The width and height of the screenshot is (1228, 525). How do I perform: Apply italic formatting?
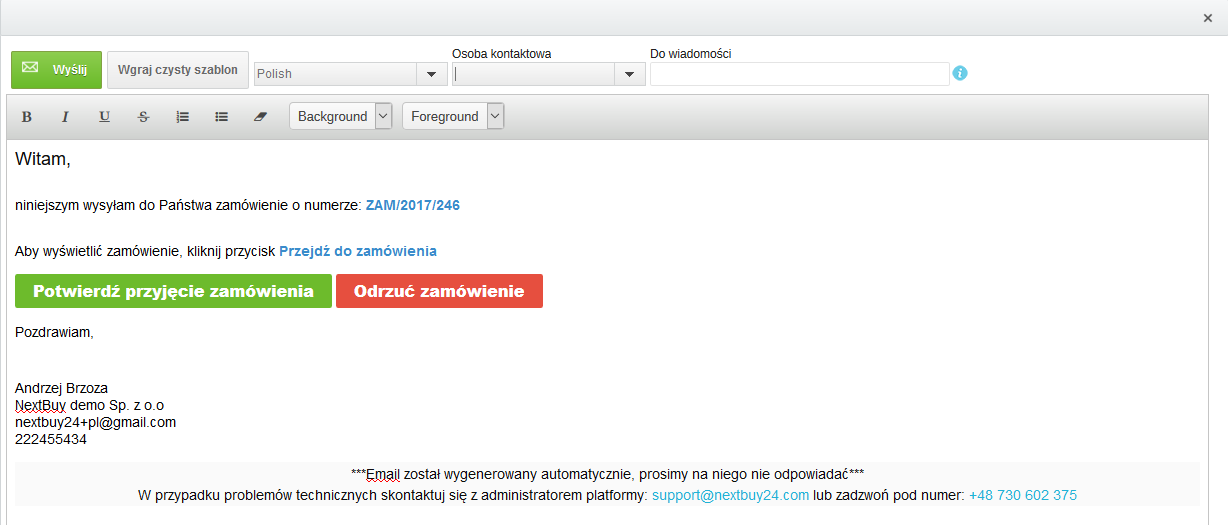click(x=65, y=117)
